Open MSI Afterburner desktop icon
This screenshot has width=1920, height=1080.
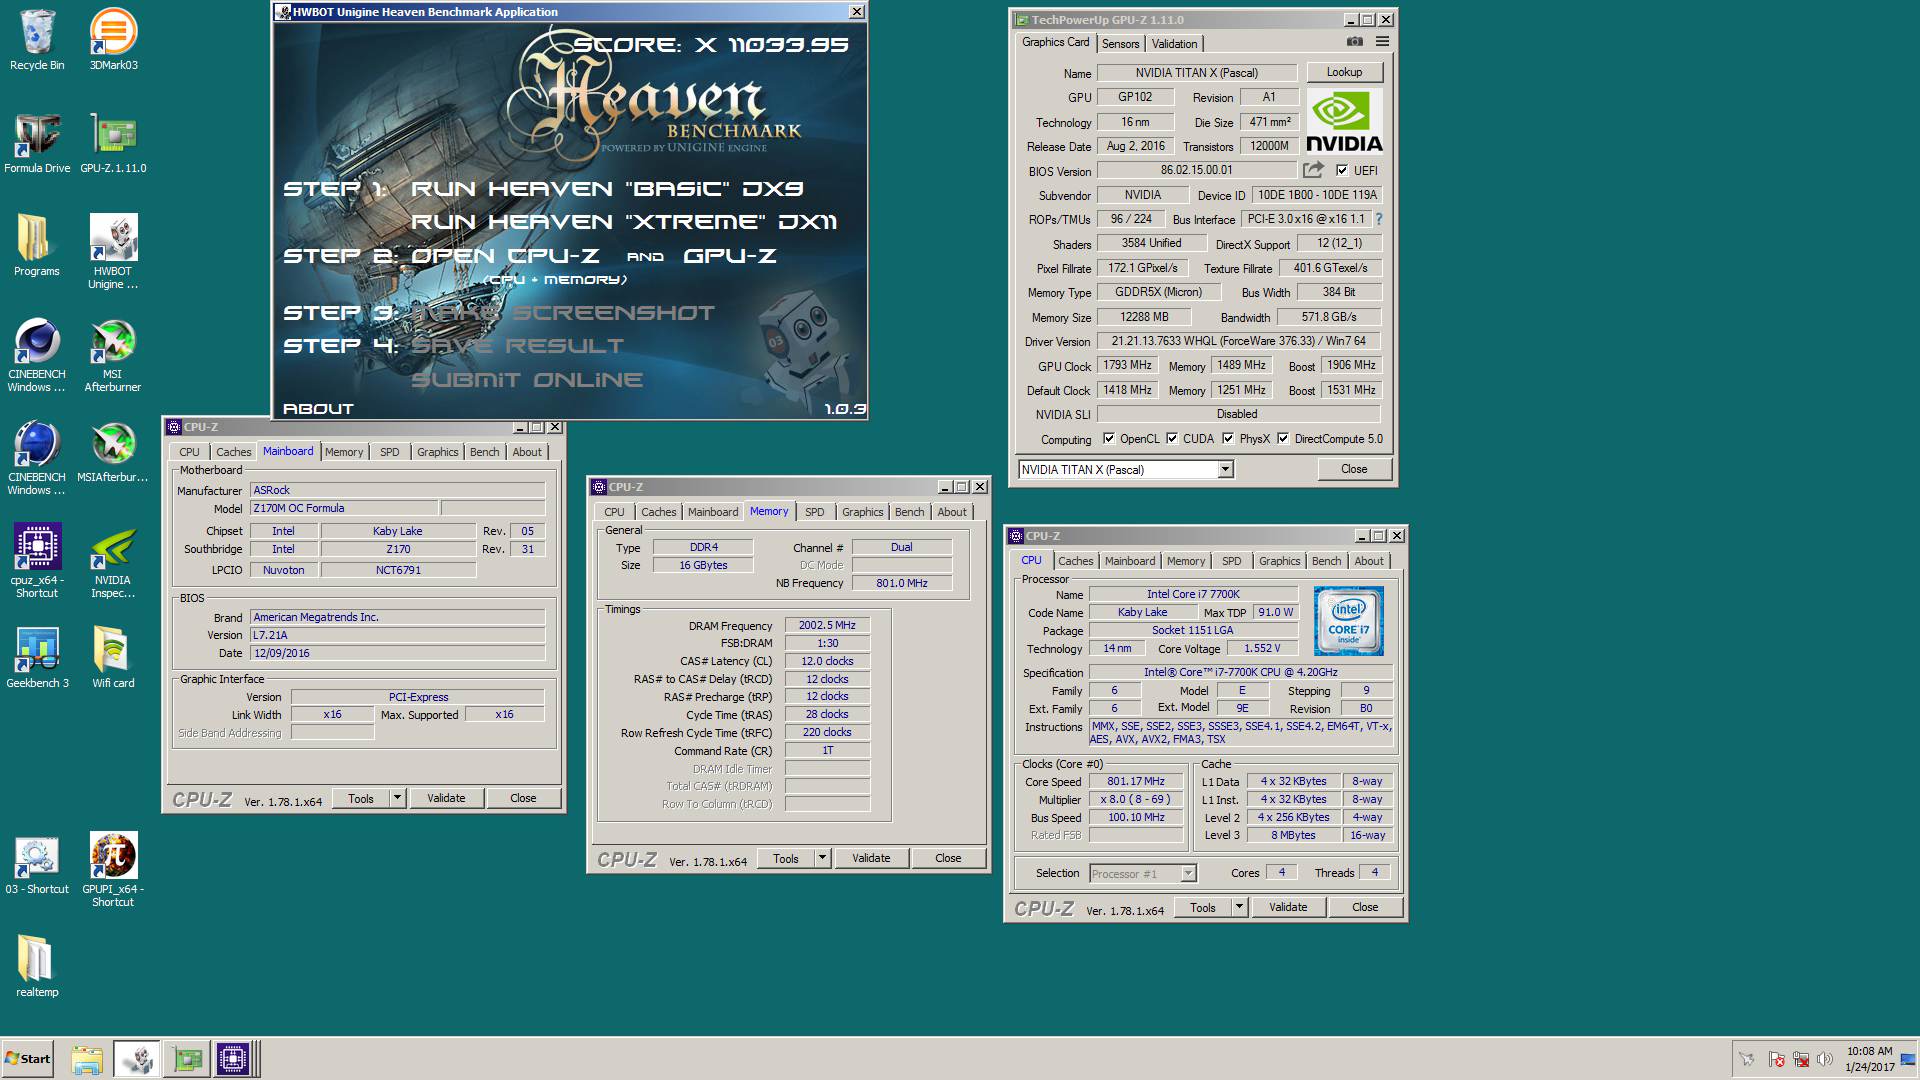click(113, 355)
